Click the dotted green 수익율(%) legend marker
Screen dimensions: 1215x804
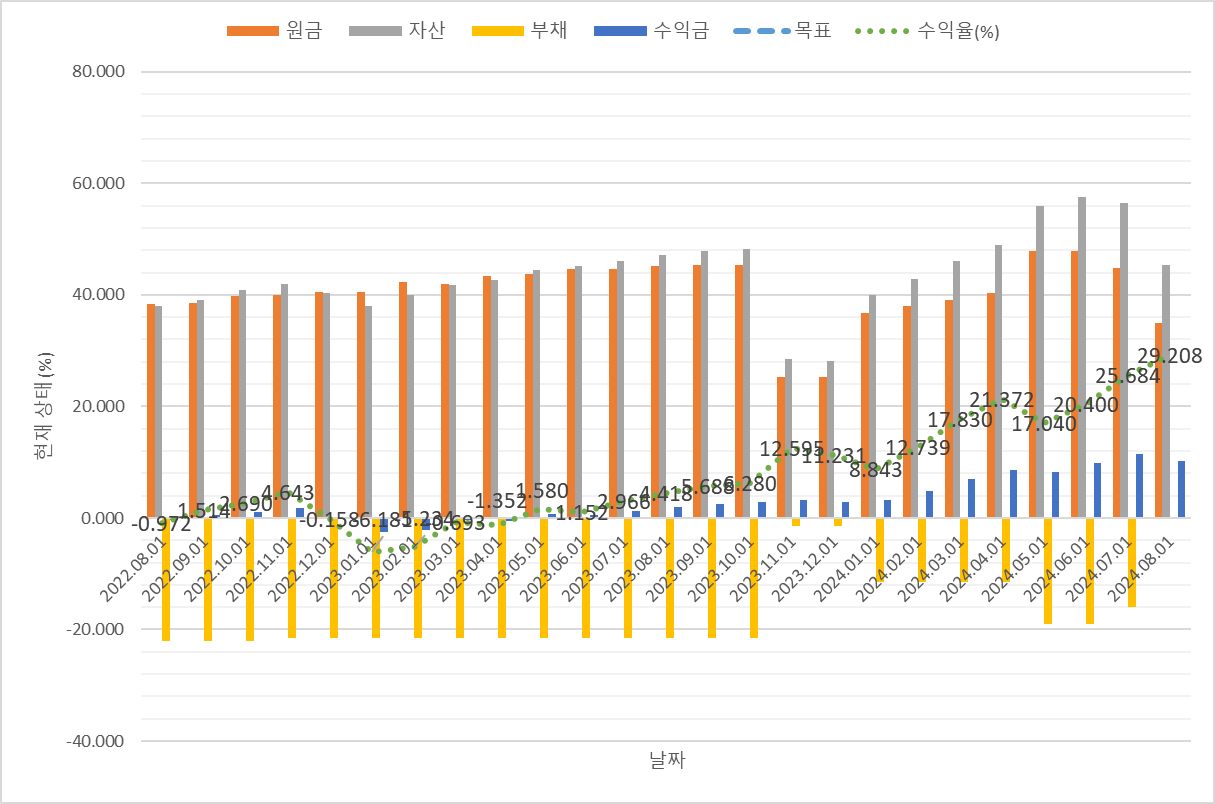pyautogui.click(x=882, y=31)
